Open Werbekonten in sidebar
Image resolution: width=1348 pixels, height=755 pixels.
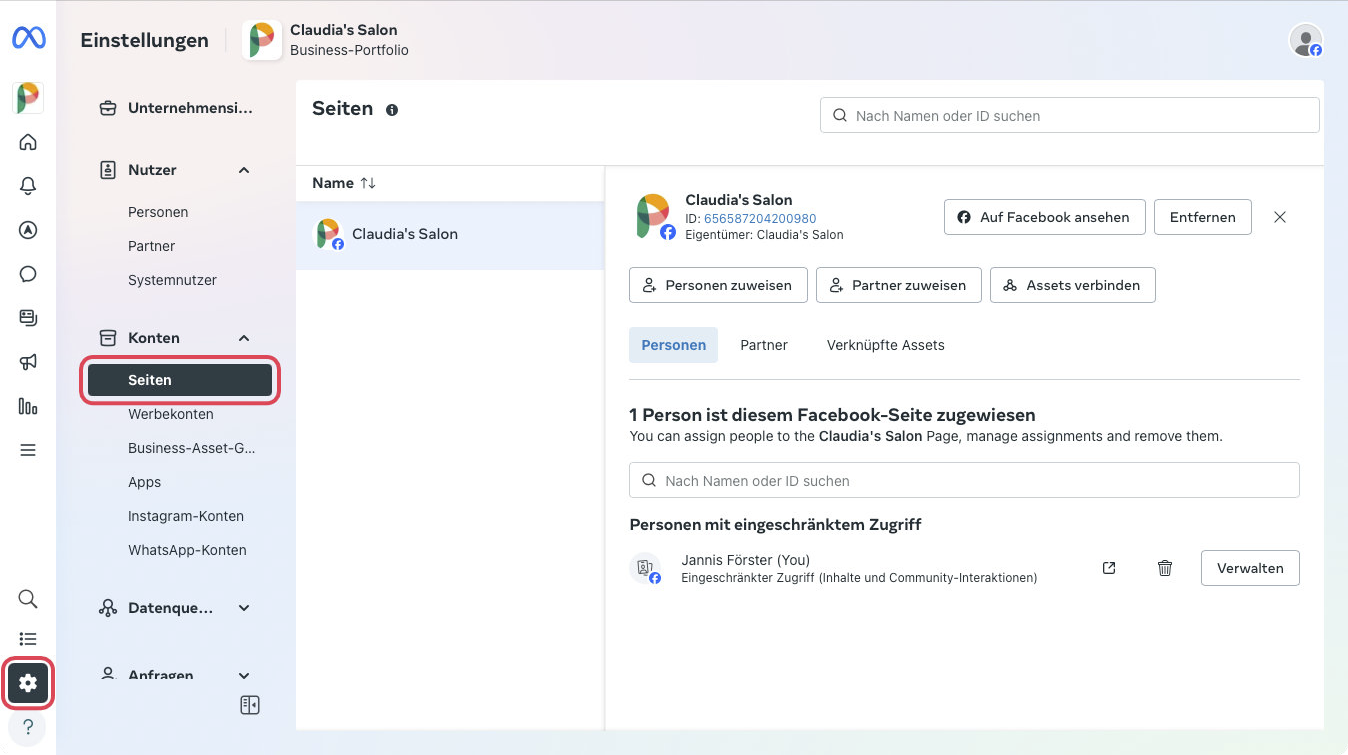click(171, 414)
